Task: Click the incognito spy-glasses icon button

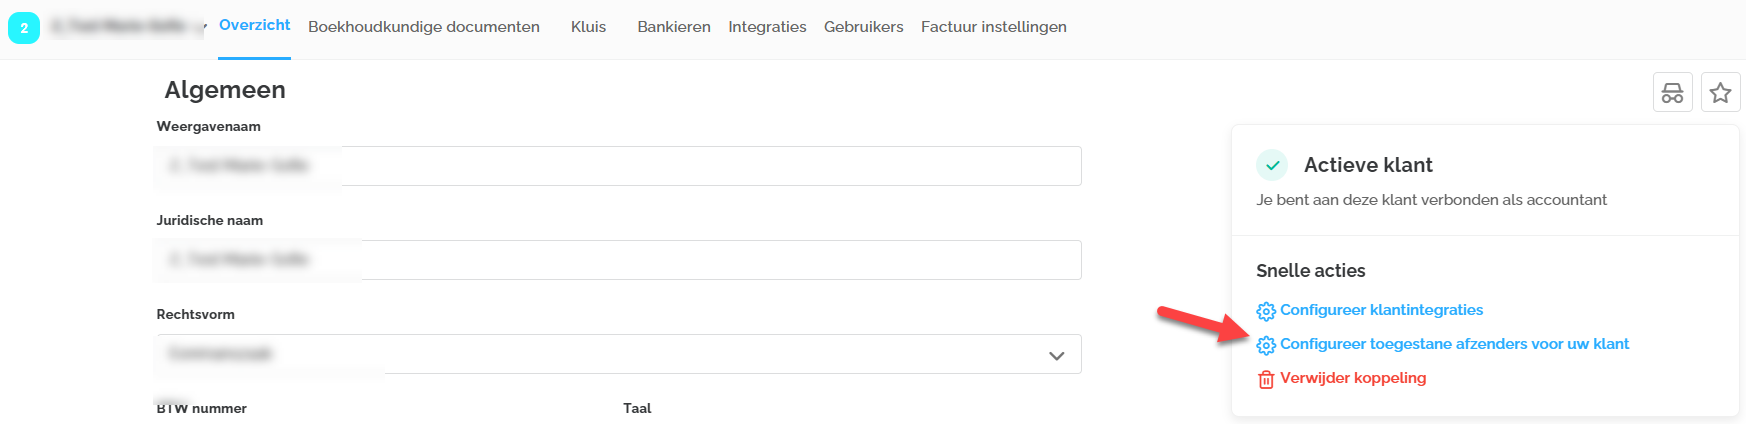Action: (1672, 93)
